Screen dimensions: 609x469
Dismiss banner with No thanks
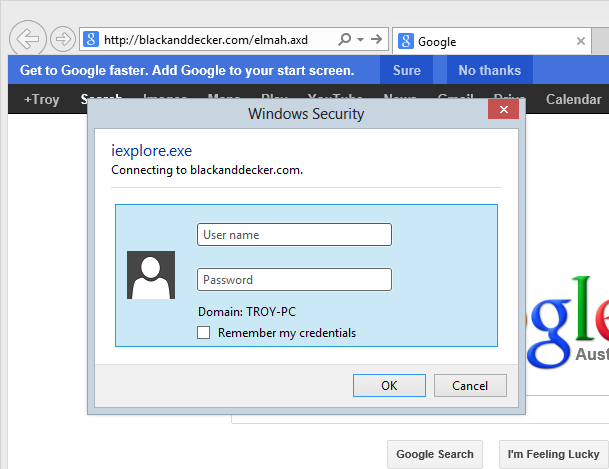click(x=489, y=70)
